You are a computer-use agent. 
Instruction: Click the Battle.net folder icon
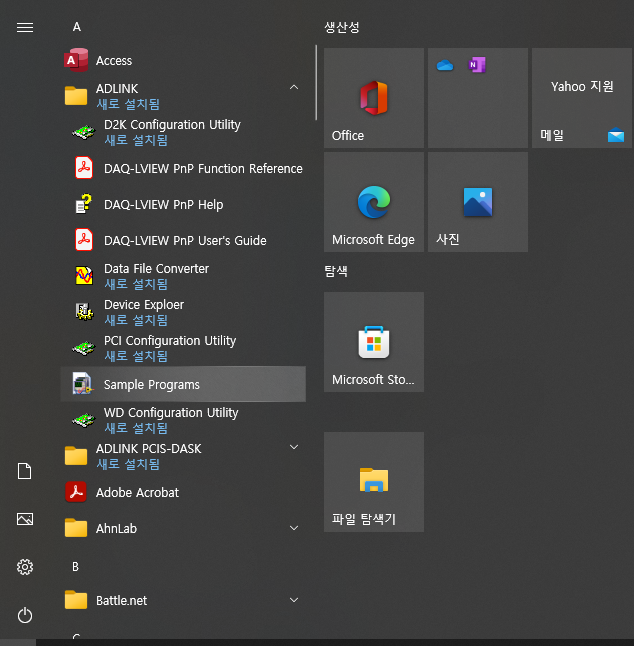pyautogui.click(x=76, y=600)
